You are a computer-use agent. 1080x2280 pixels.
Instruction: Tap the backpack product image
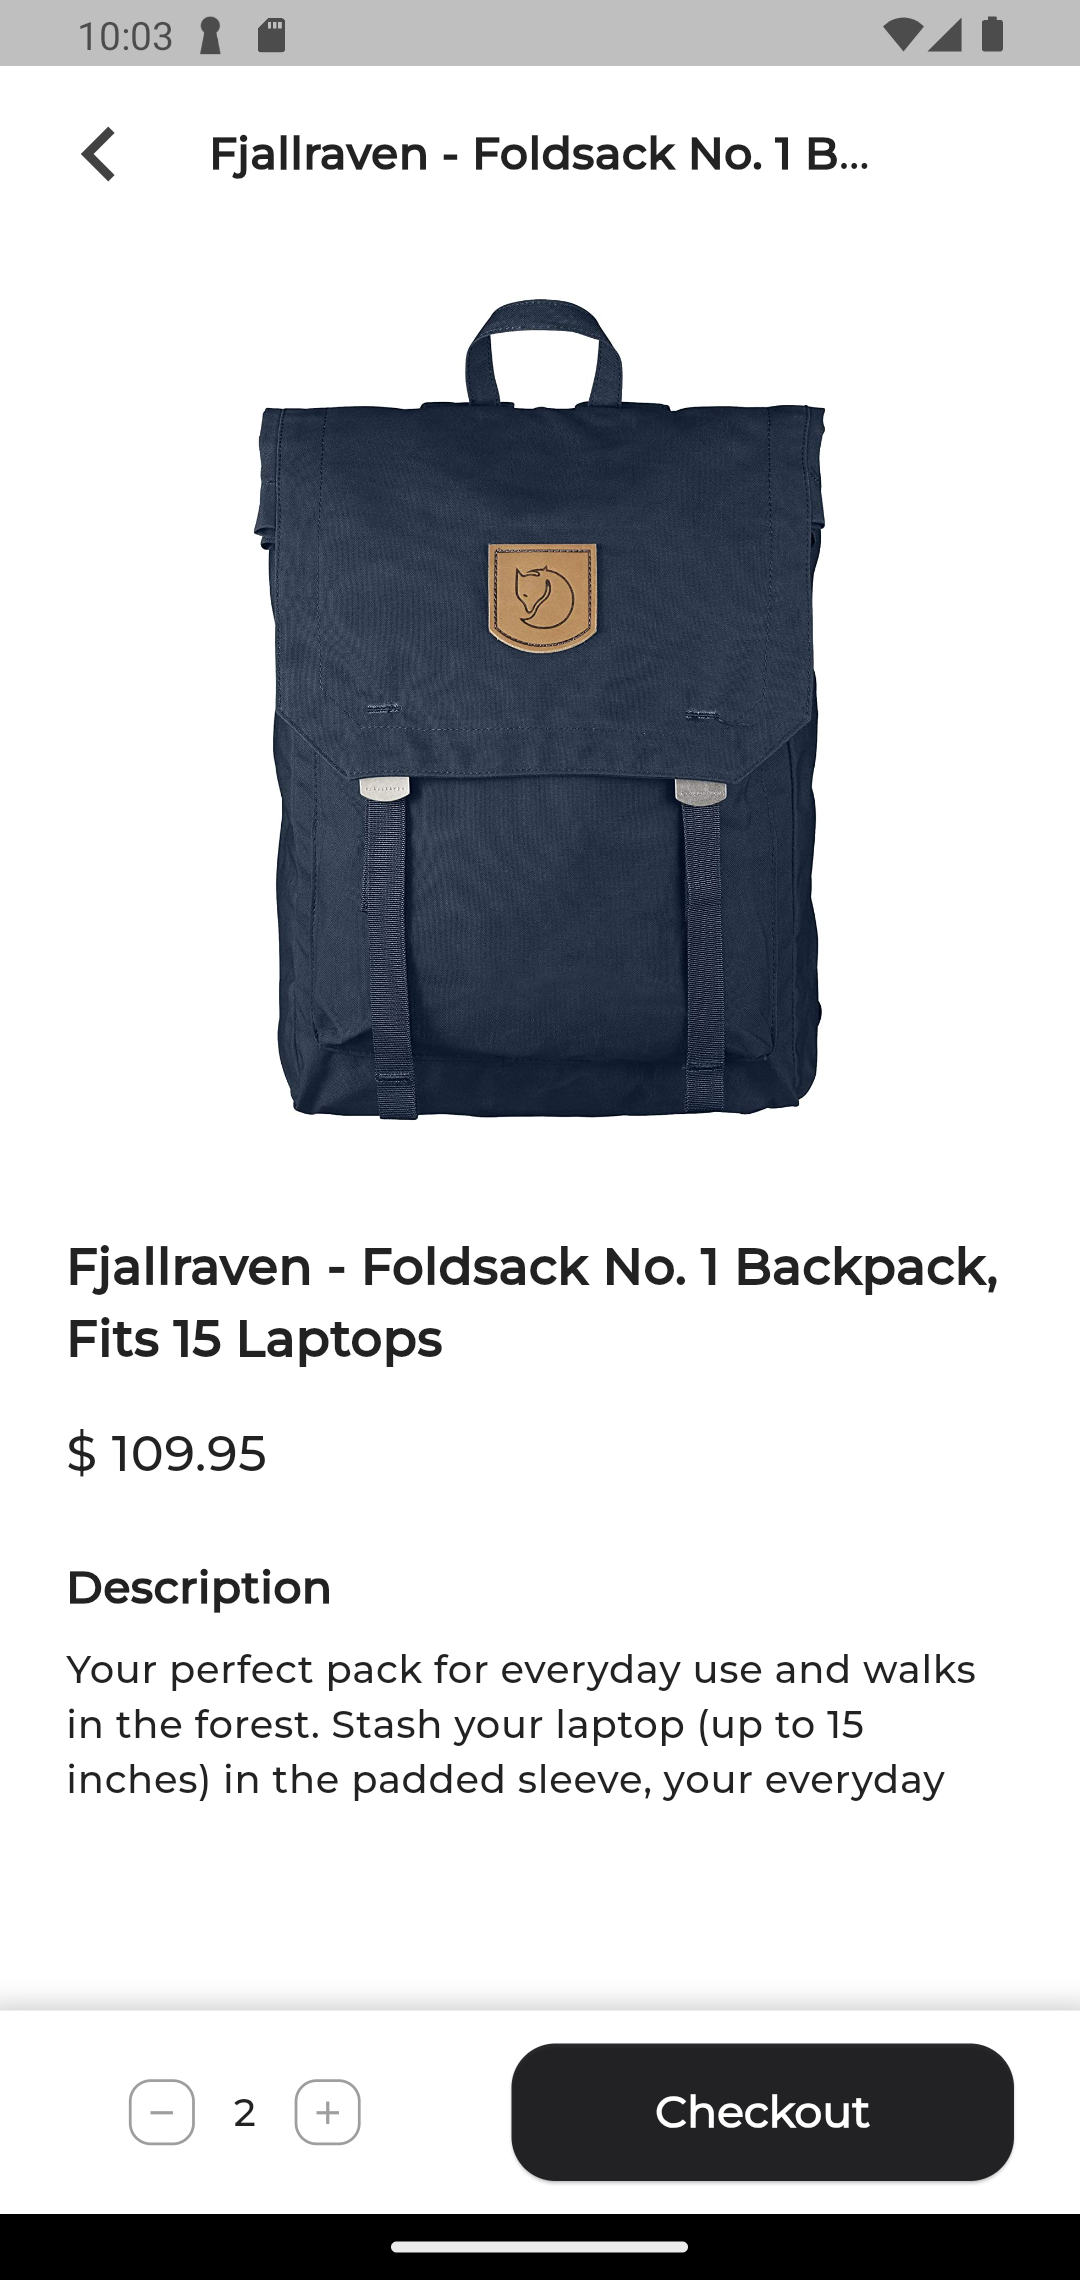(x=540, y=708)
